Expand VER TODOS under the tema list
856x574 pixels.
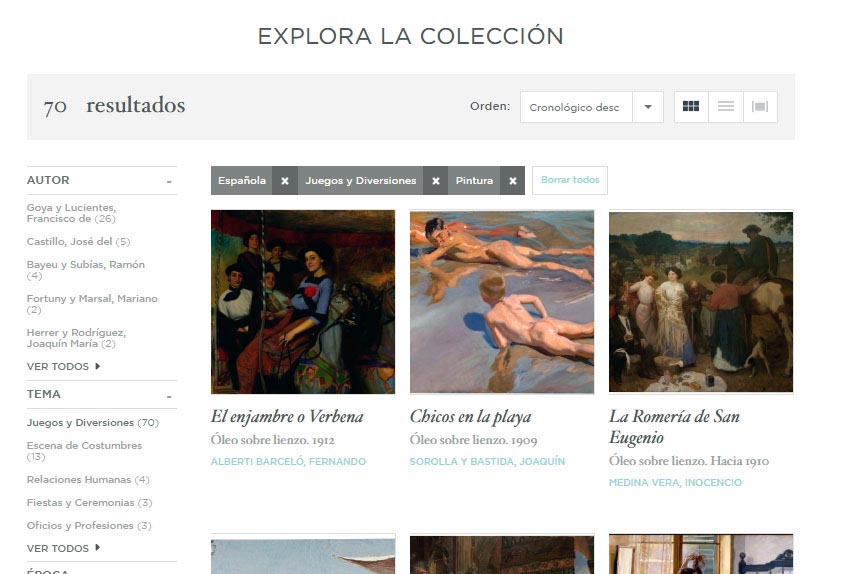[x=63, y=548]
